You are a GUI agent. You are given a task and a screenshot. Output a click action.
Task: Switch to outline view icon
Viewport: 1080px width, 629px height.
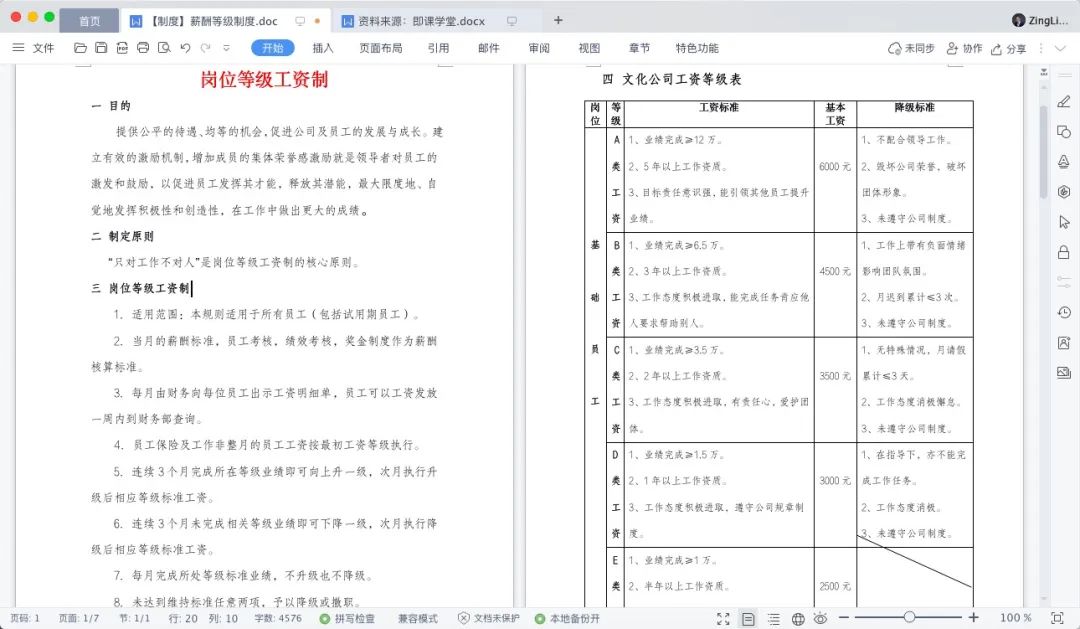(773, 619)
